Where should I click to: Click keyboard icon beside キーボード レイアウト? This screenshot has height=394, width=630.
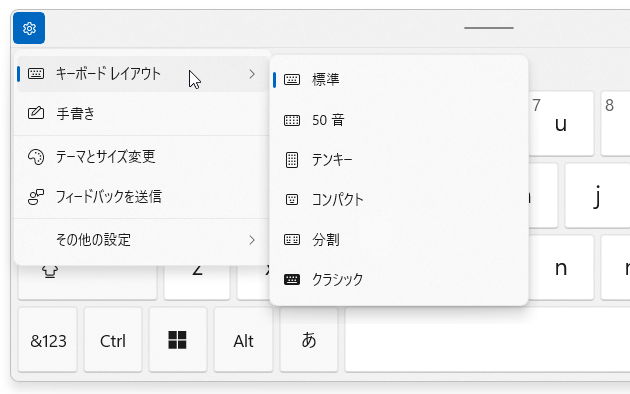point(36,73)
